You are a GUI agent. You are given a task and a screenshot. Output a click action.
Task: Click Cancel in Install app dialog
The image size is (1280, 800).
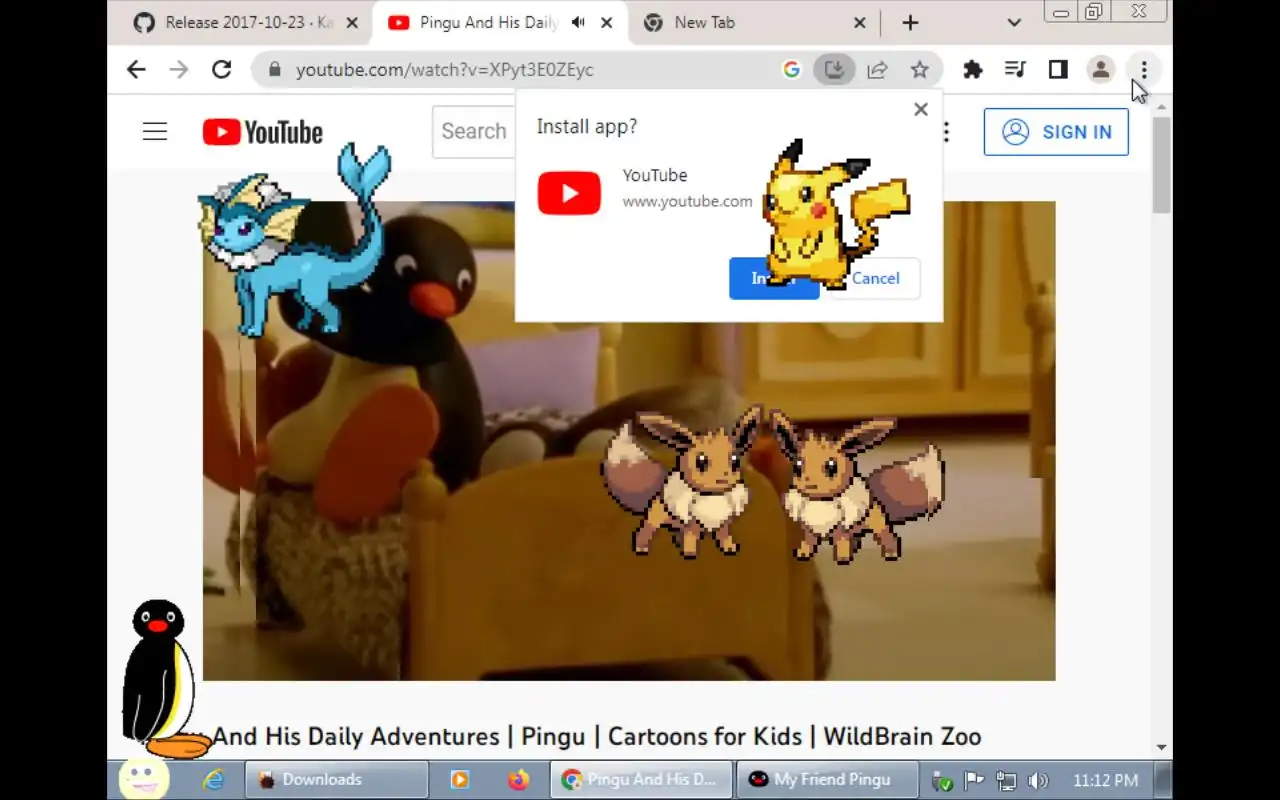(875, 278)
